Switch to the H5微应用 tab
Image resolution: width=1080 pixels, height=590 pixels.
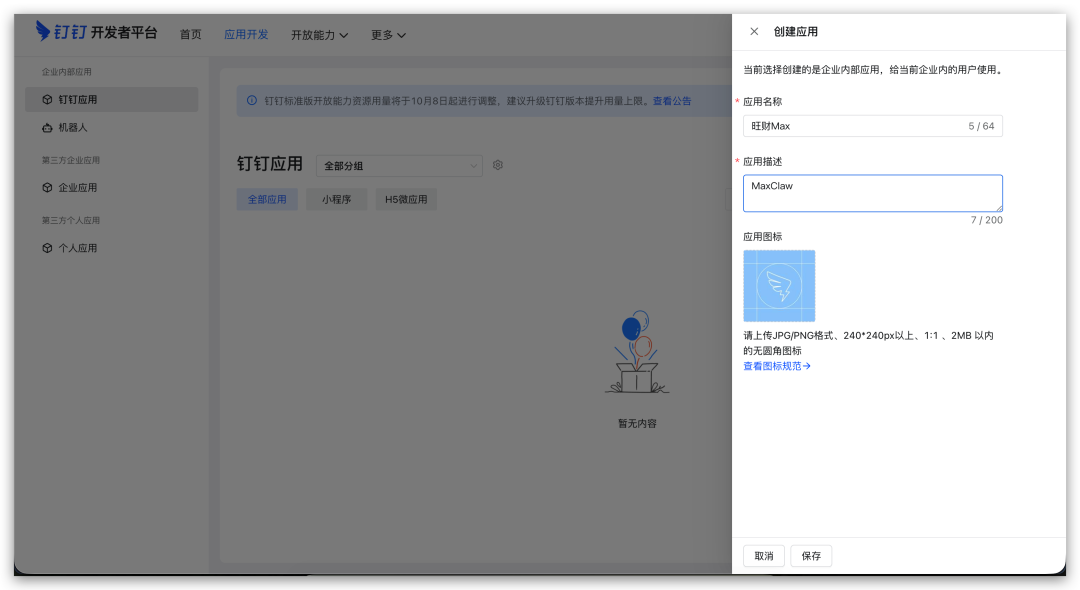point(406,200)
